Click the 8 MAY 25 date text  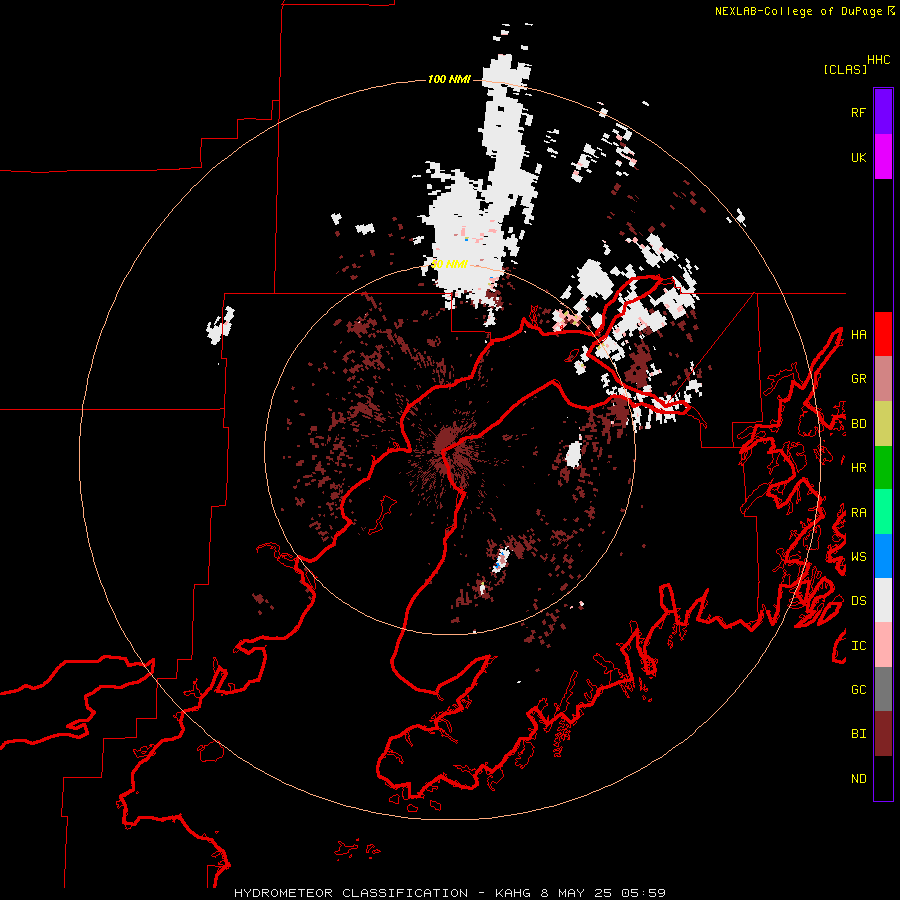pyautogui.click(x=579, y=893)
